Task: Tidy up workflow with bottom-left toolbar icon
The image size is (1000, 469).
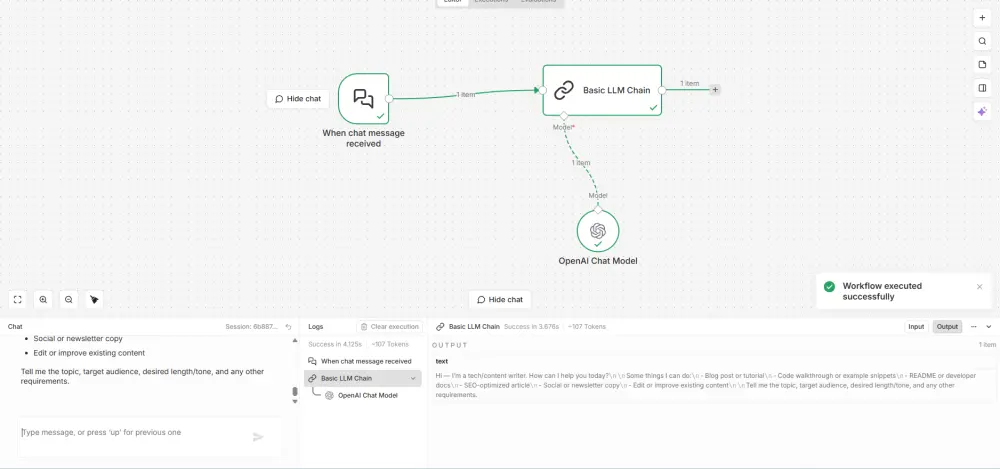Action: [x=94, y=299]
